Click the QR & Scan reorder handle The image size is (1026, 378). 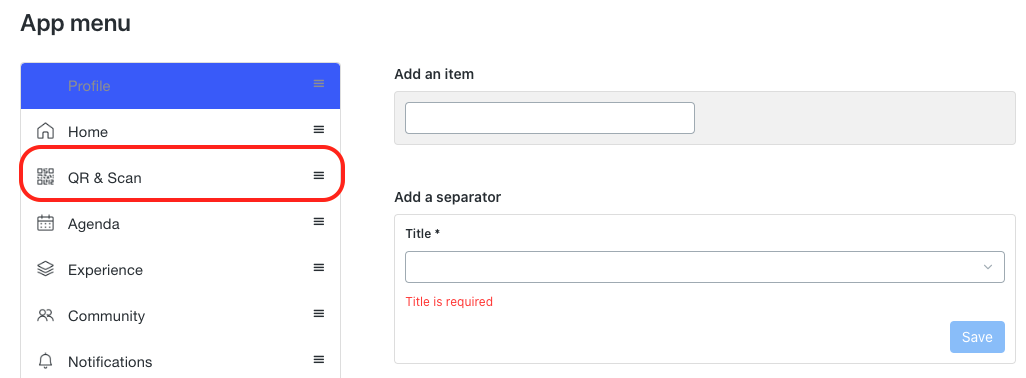click(x=319, y=175)
